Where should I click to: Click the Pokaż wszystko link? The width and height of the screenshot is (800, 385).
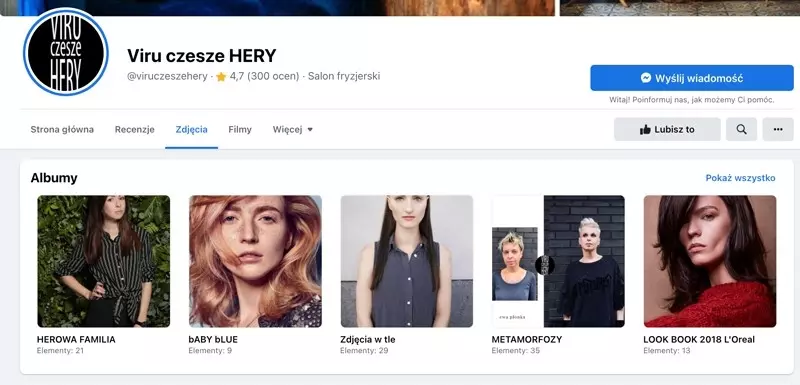pos(740,178)
